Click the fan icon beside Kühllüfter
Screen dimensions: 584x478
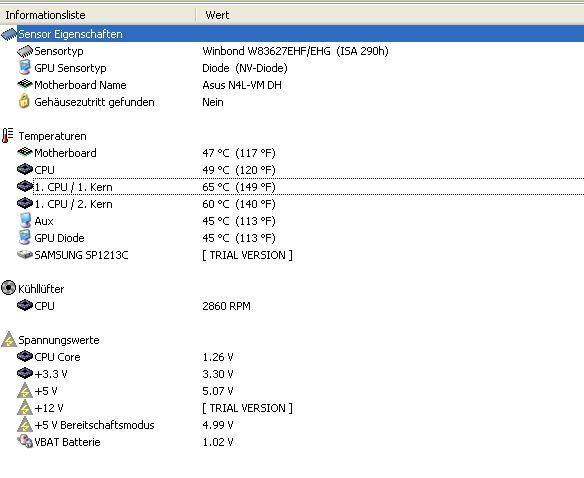point(9,288)
